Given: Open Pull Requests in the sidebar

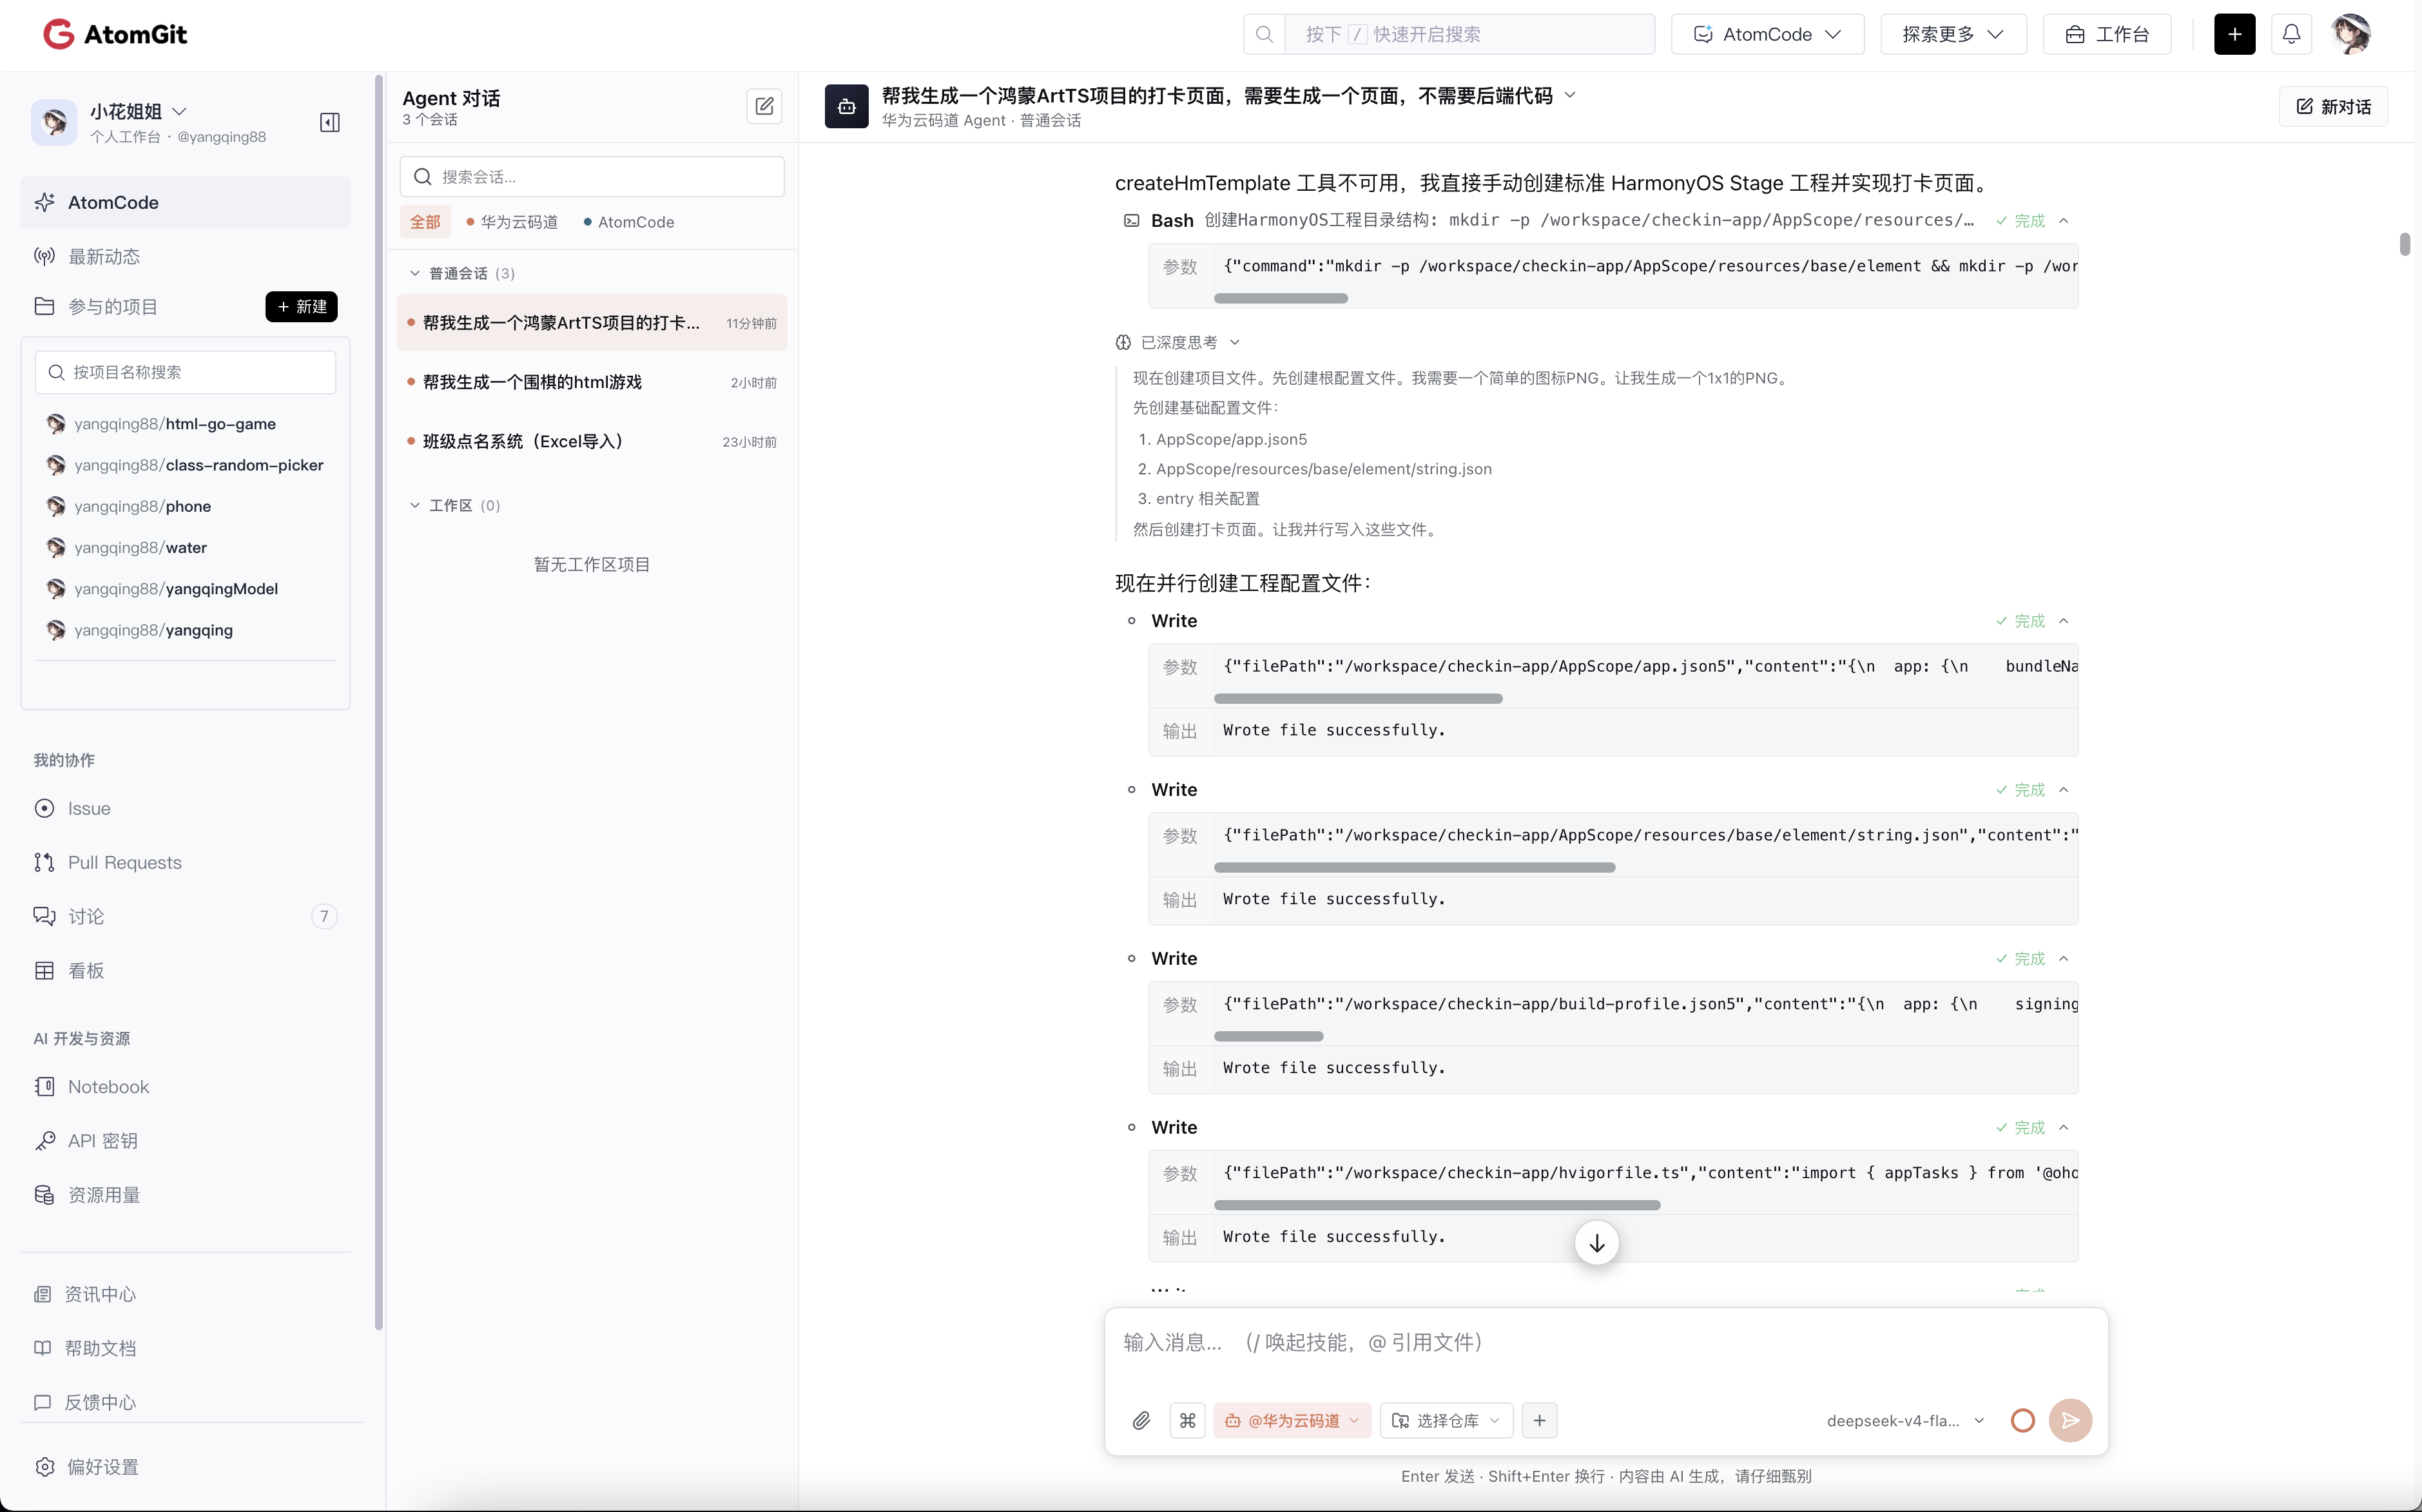Looking at the screenshot, I should pos(186,862).
